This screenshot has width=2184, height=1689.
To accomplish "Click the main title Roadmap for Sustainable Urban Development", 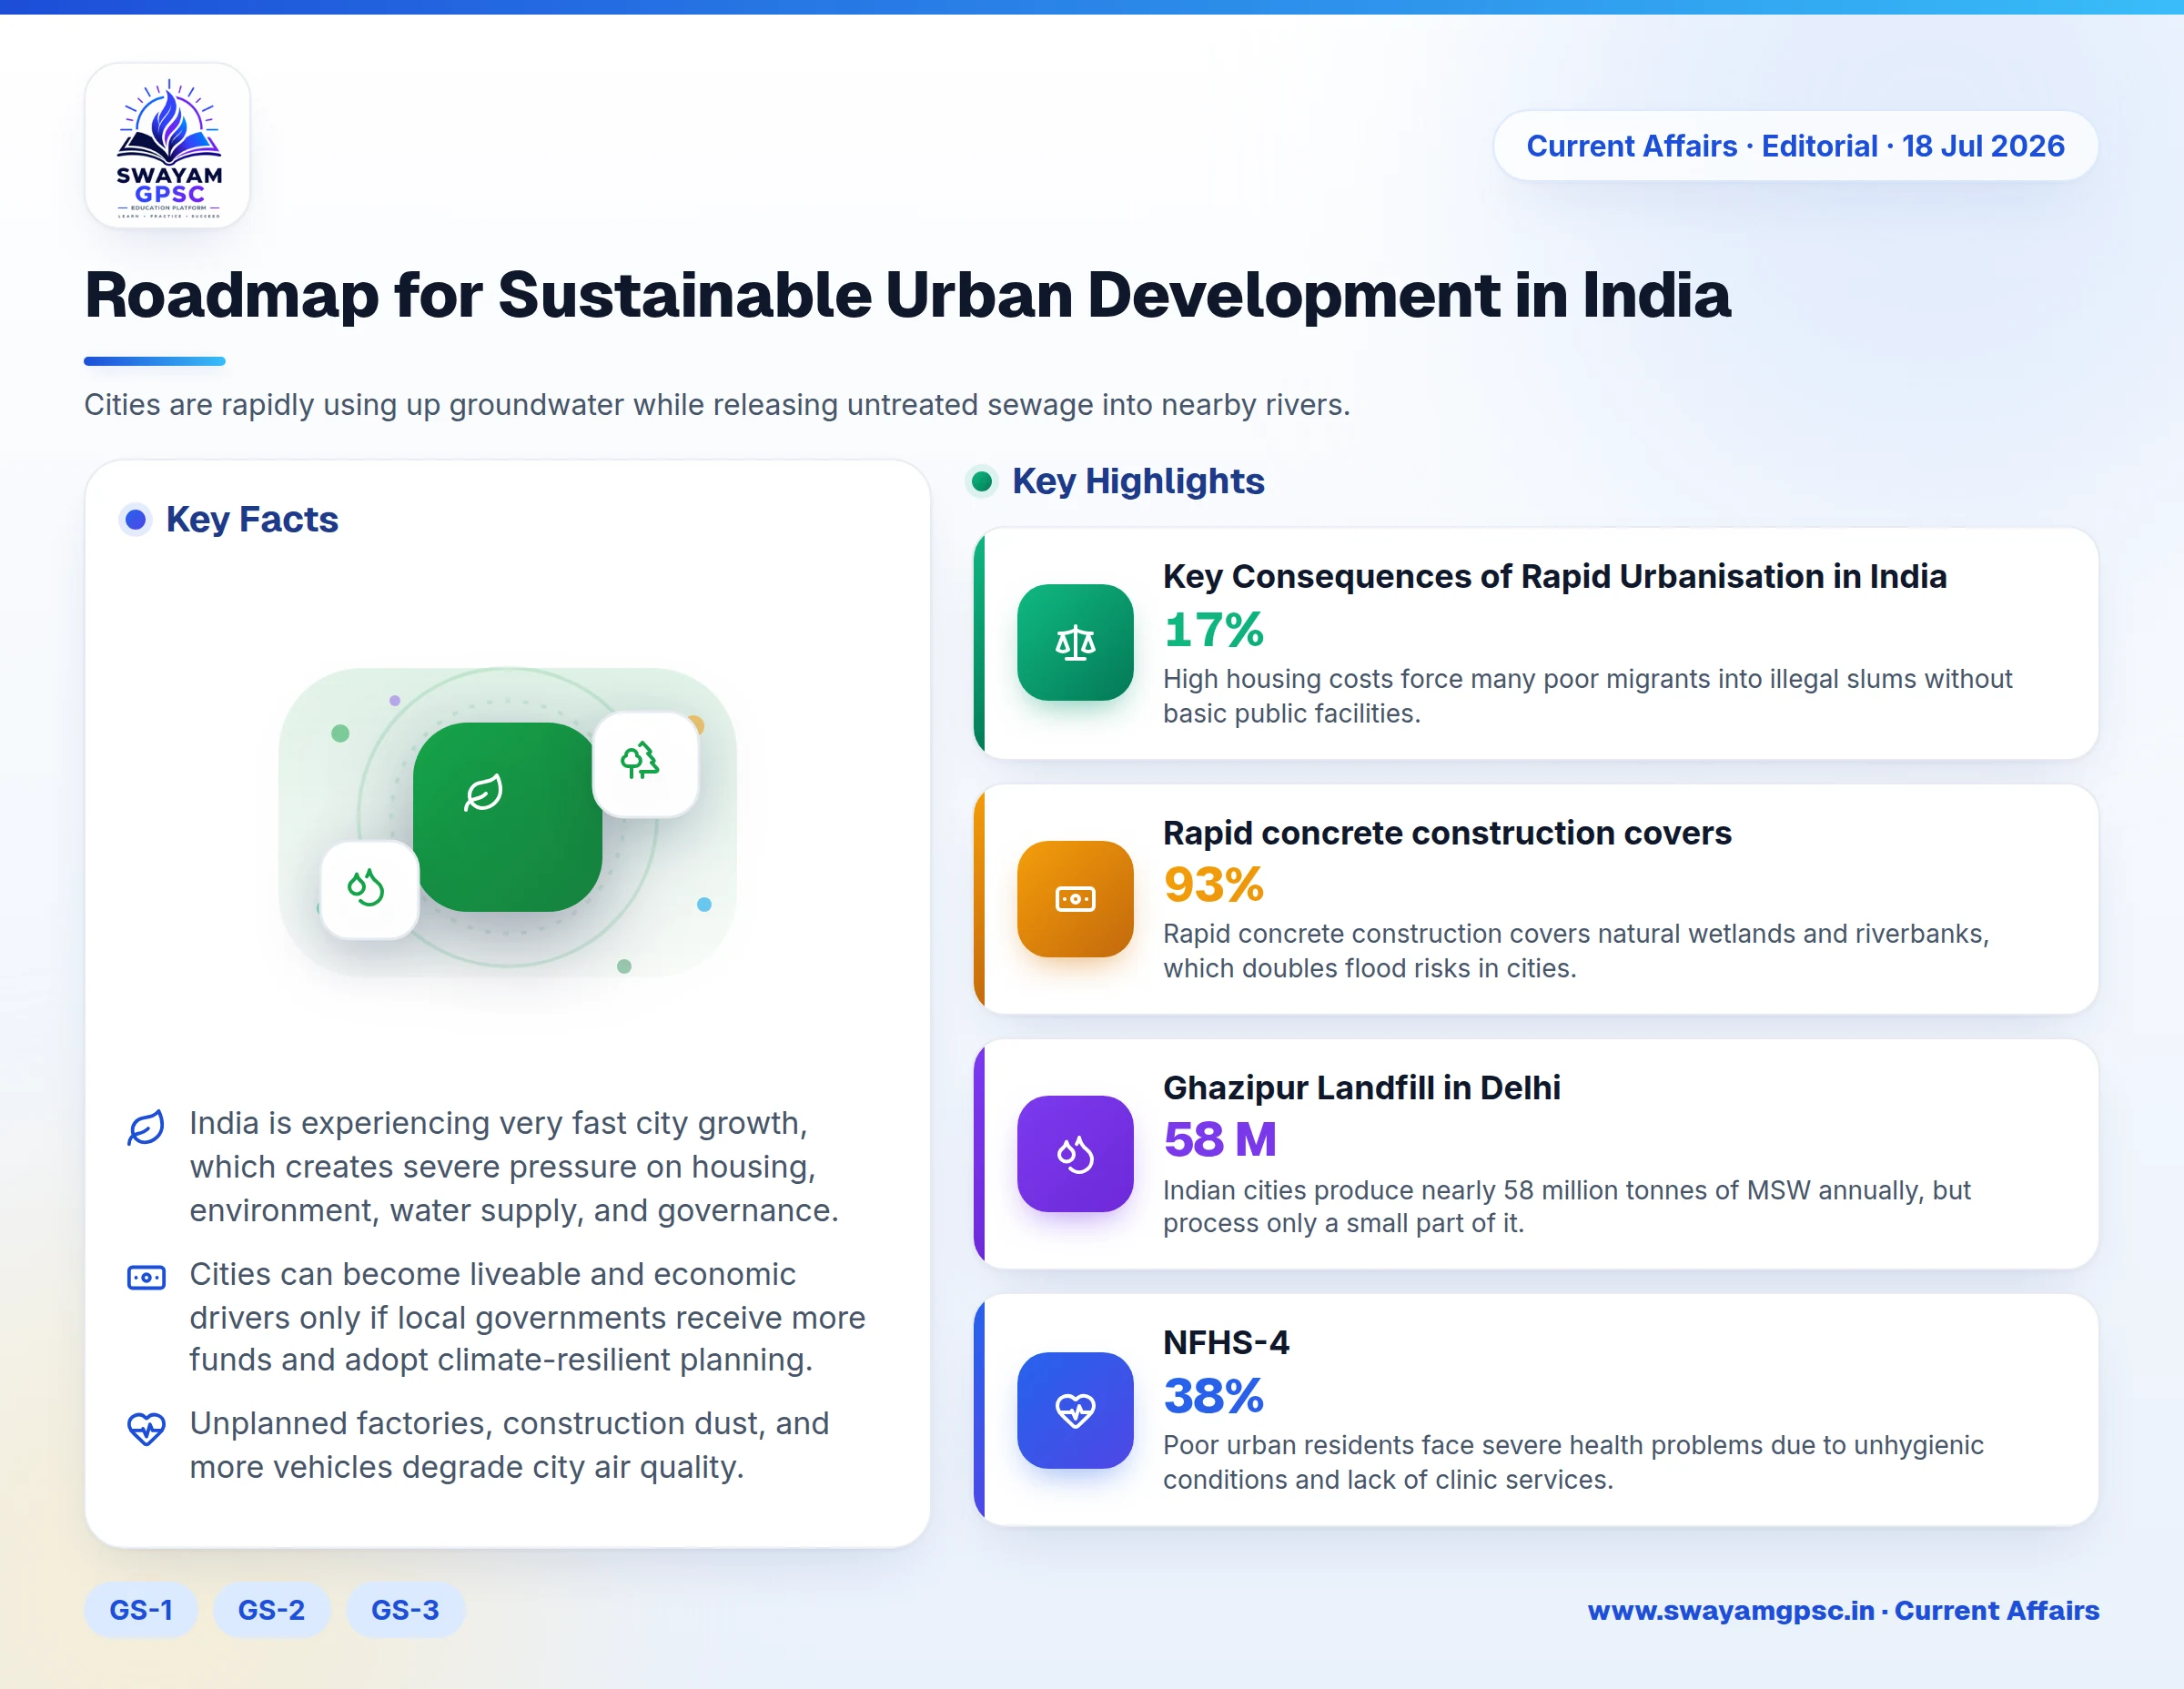I will 907,295.
